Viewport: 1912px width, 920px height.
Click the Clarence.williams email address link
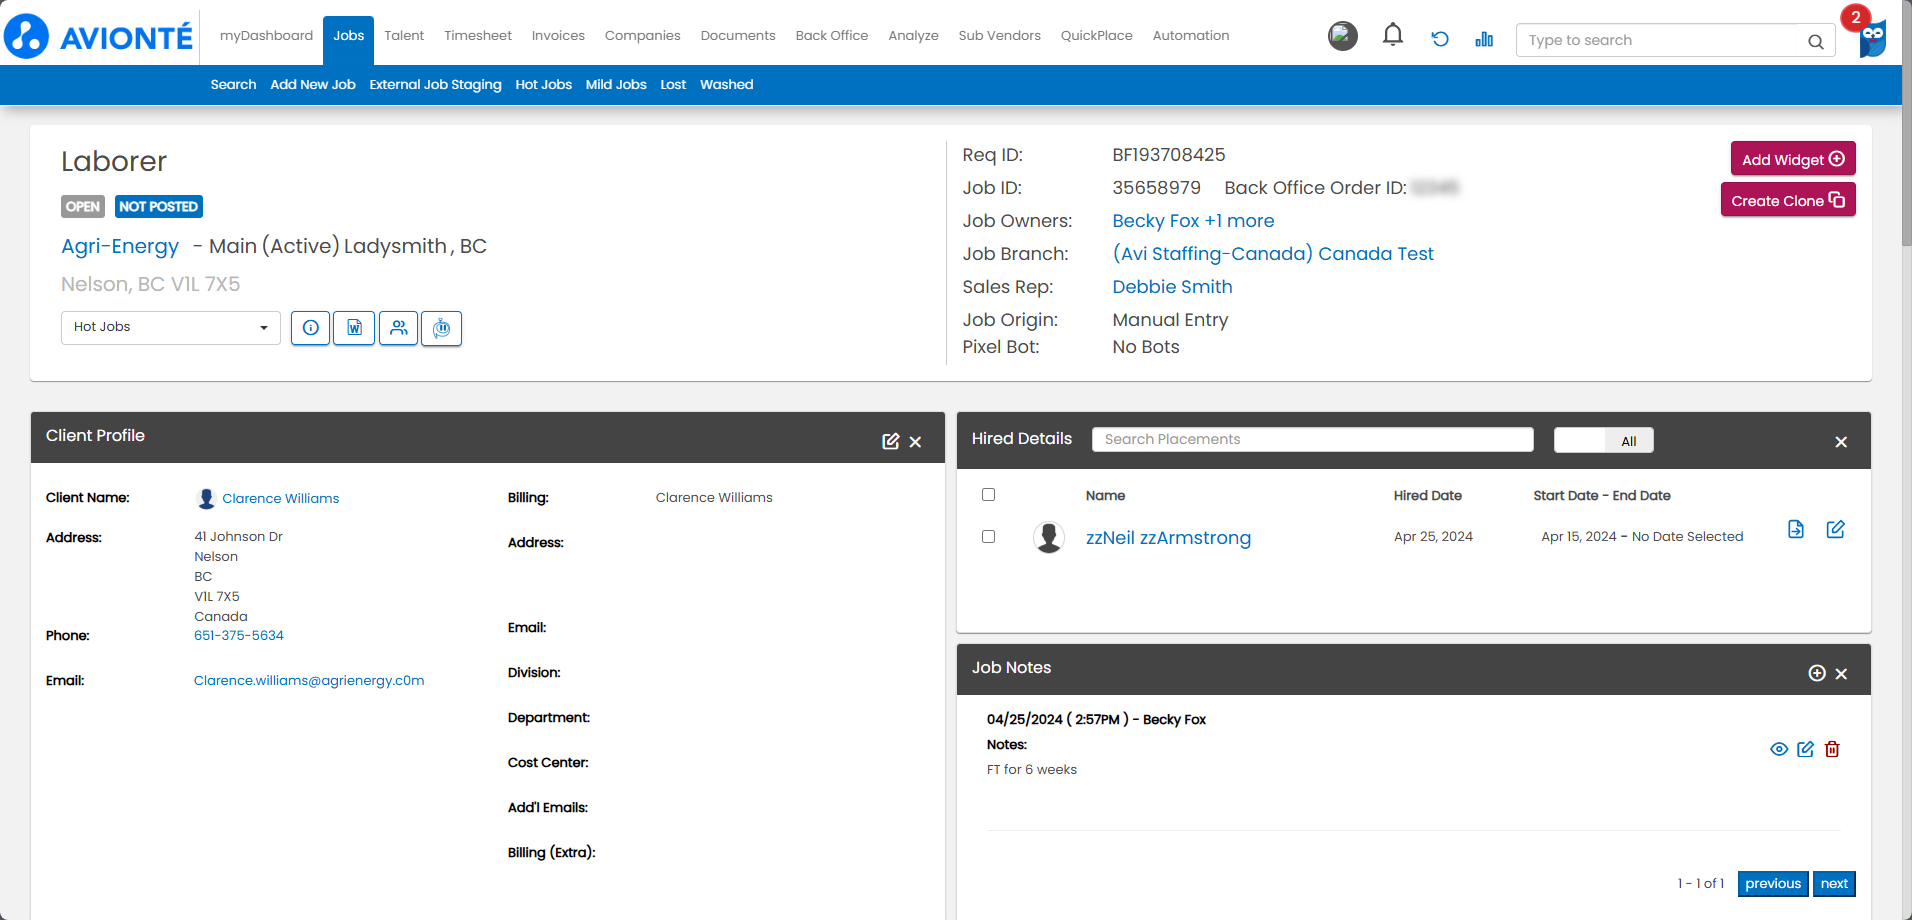[309, 680]
